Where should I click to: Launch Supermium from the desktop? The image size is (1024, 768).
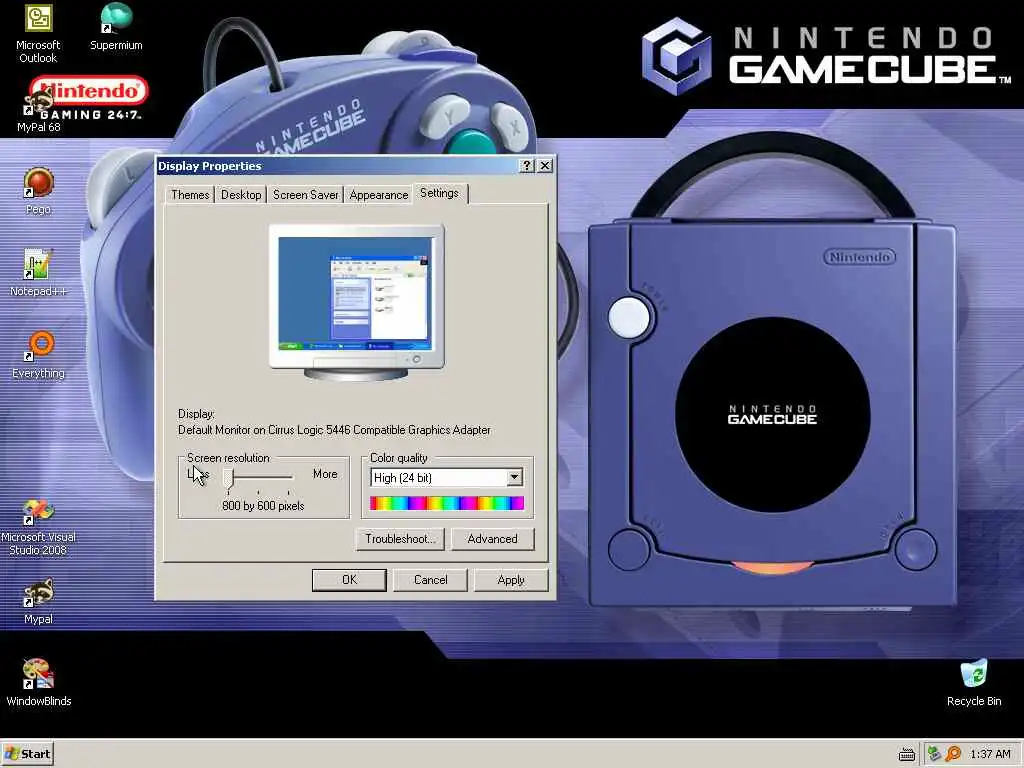116,27
